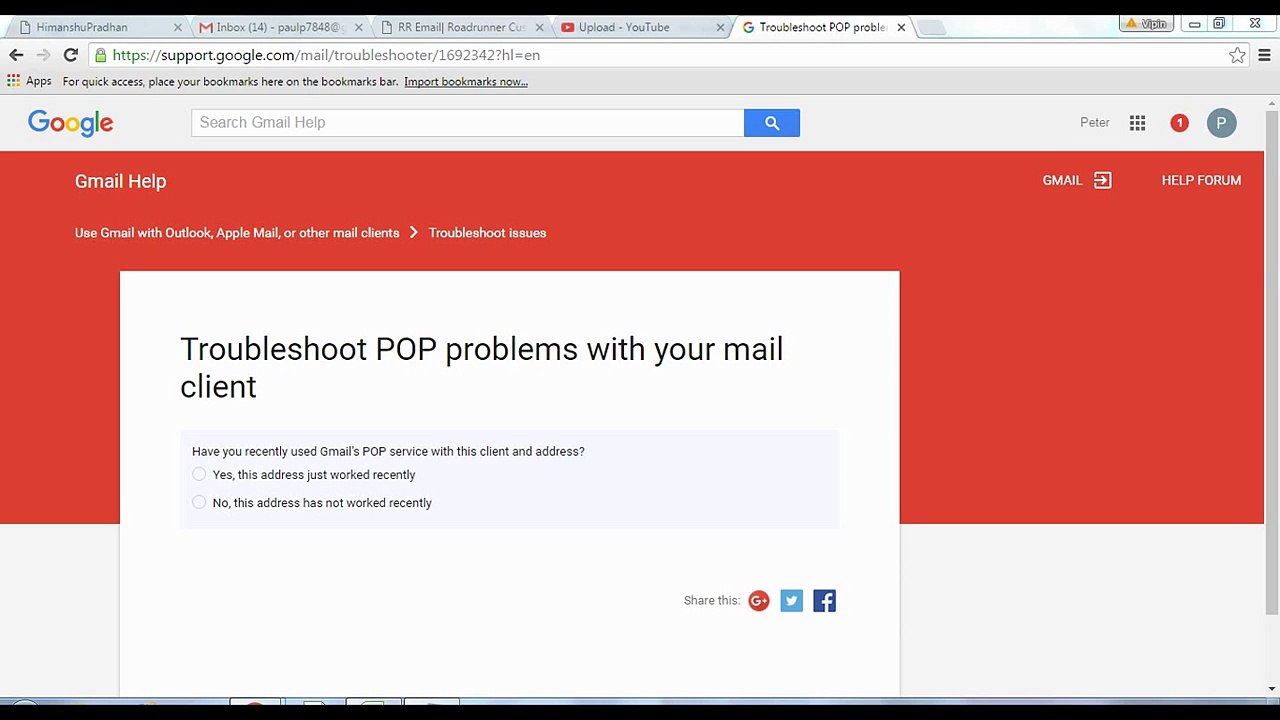Share this page on Facebook
The width and height of the screenshot is (1280, 720).
[824, 600]
